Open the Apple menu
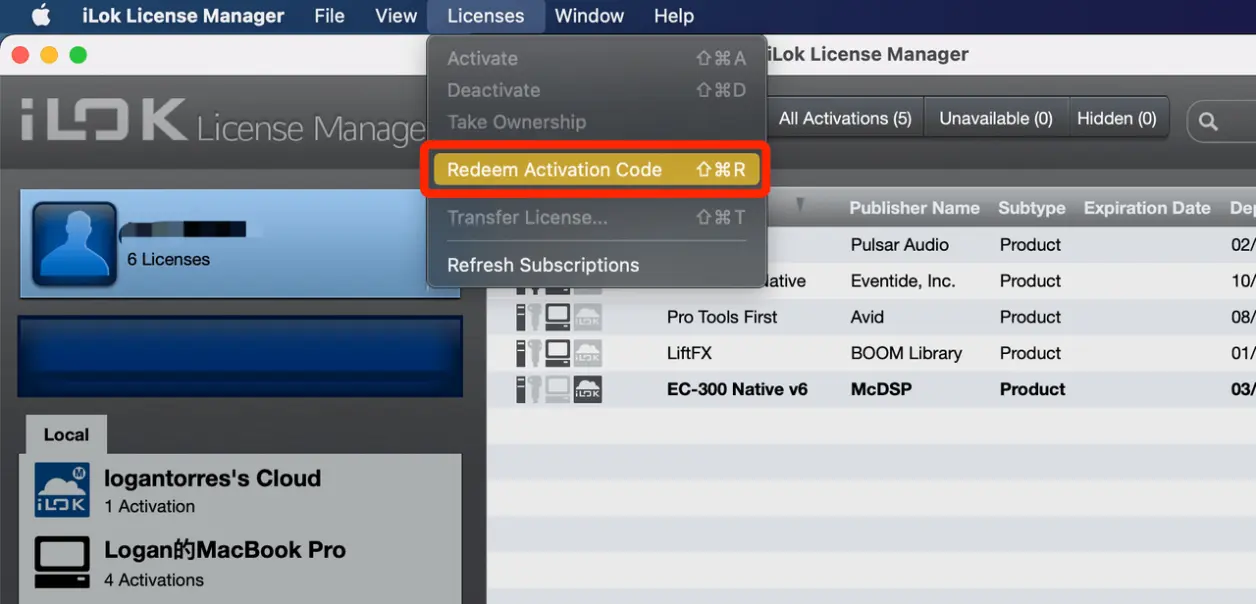This screenshot has width=1256, height=604. [x=41, y=15]
